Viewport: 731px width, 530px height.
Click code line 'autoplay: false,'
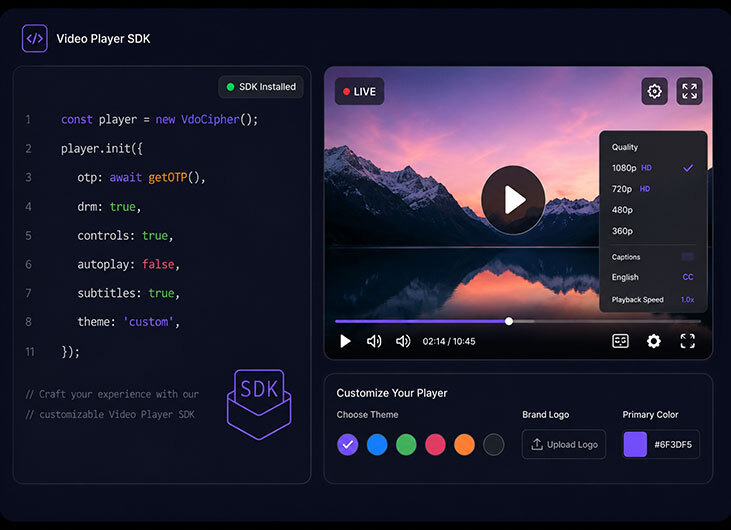(x=129, y=264)
